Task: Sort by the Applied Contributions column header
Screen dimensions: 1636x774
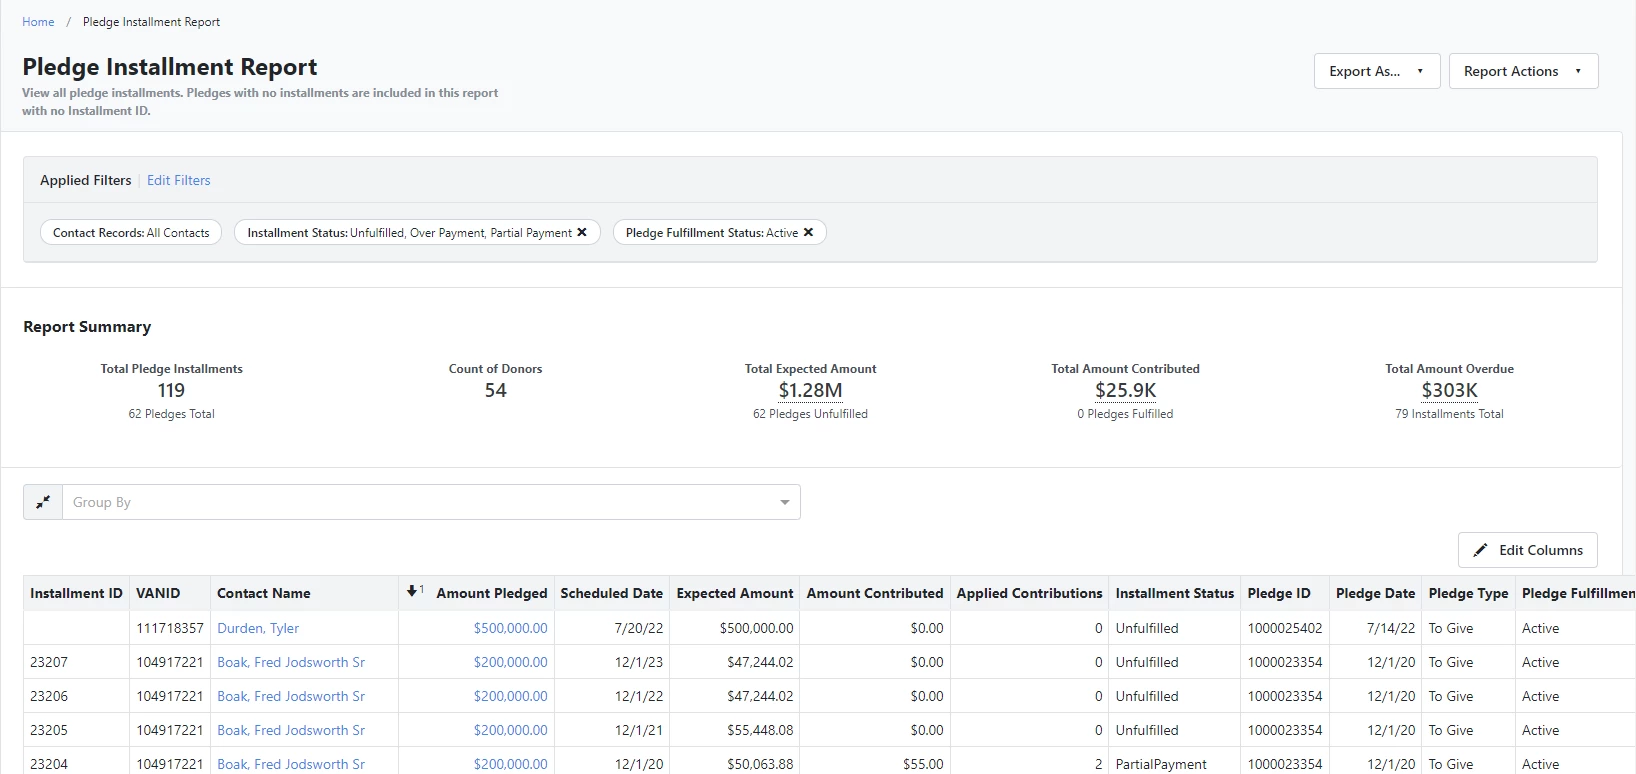Action: (x=1029, y=593)
